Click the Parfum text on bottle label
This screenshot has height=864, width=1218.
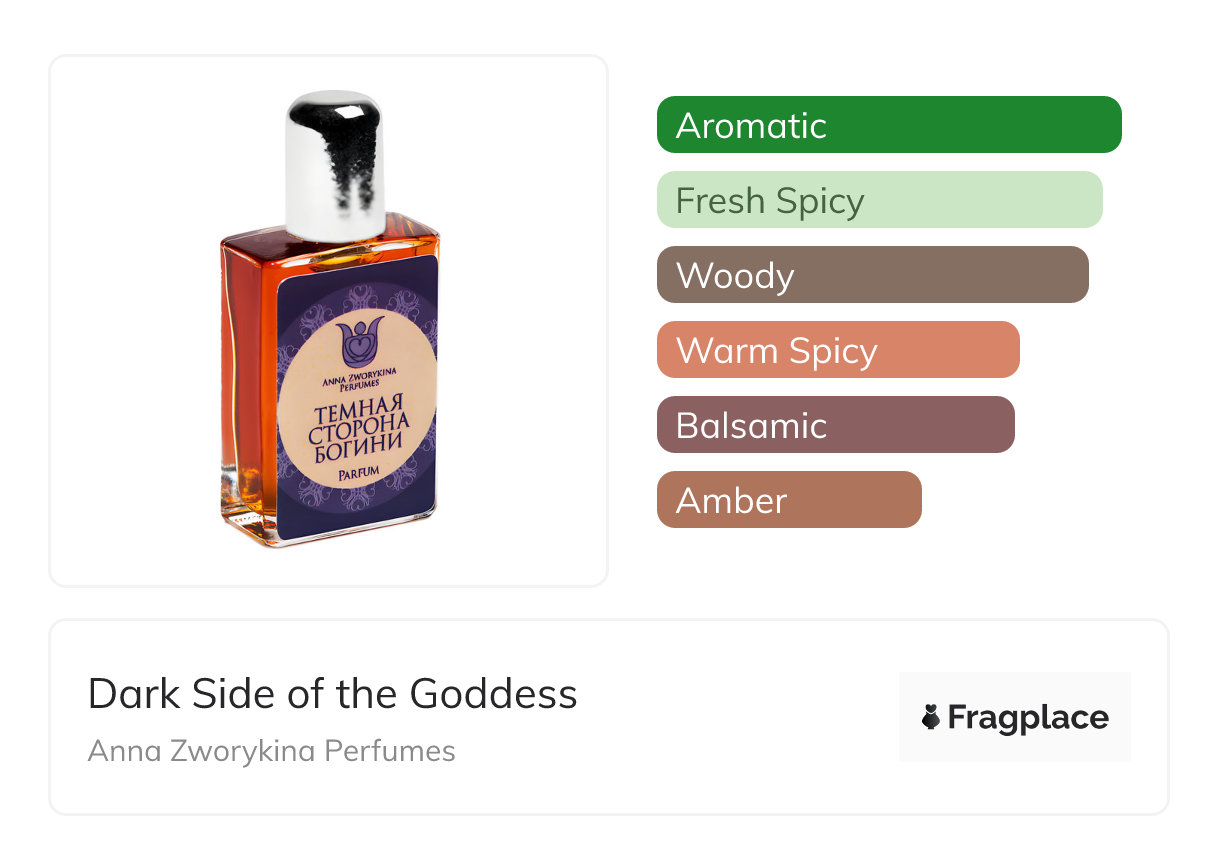358,476
